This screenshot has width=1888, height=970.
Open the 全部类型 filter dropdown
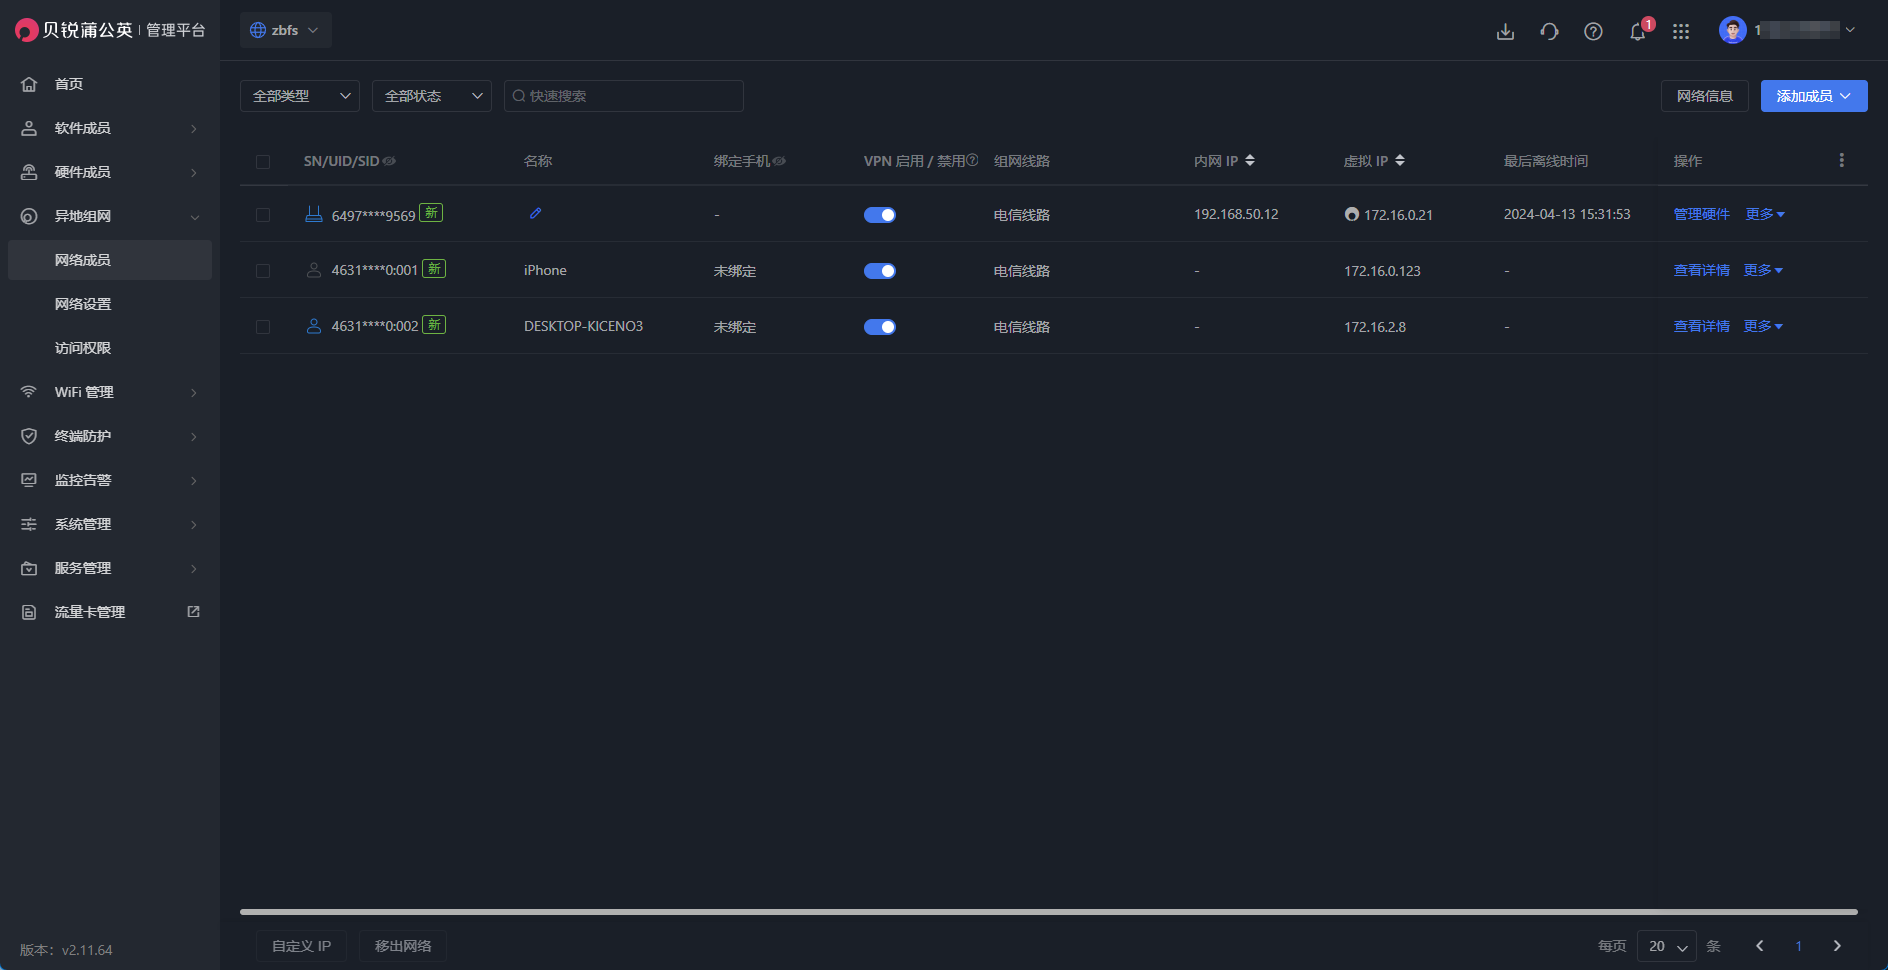pos(300,96)
